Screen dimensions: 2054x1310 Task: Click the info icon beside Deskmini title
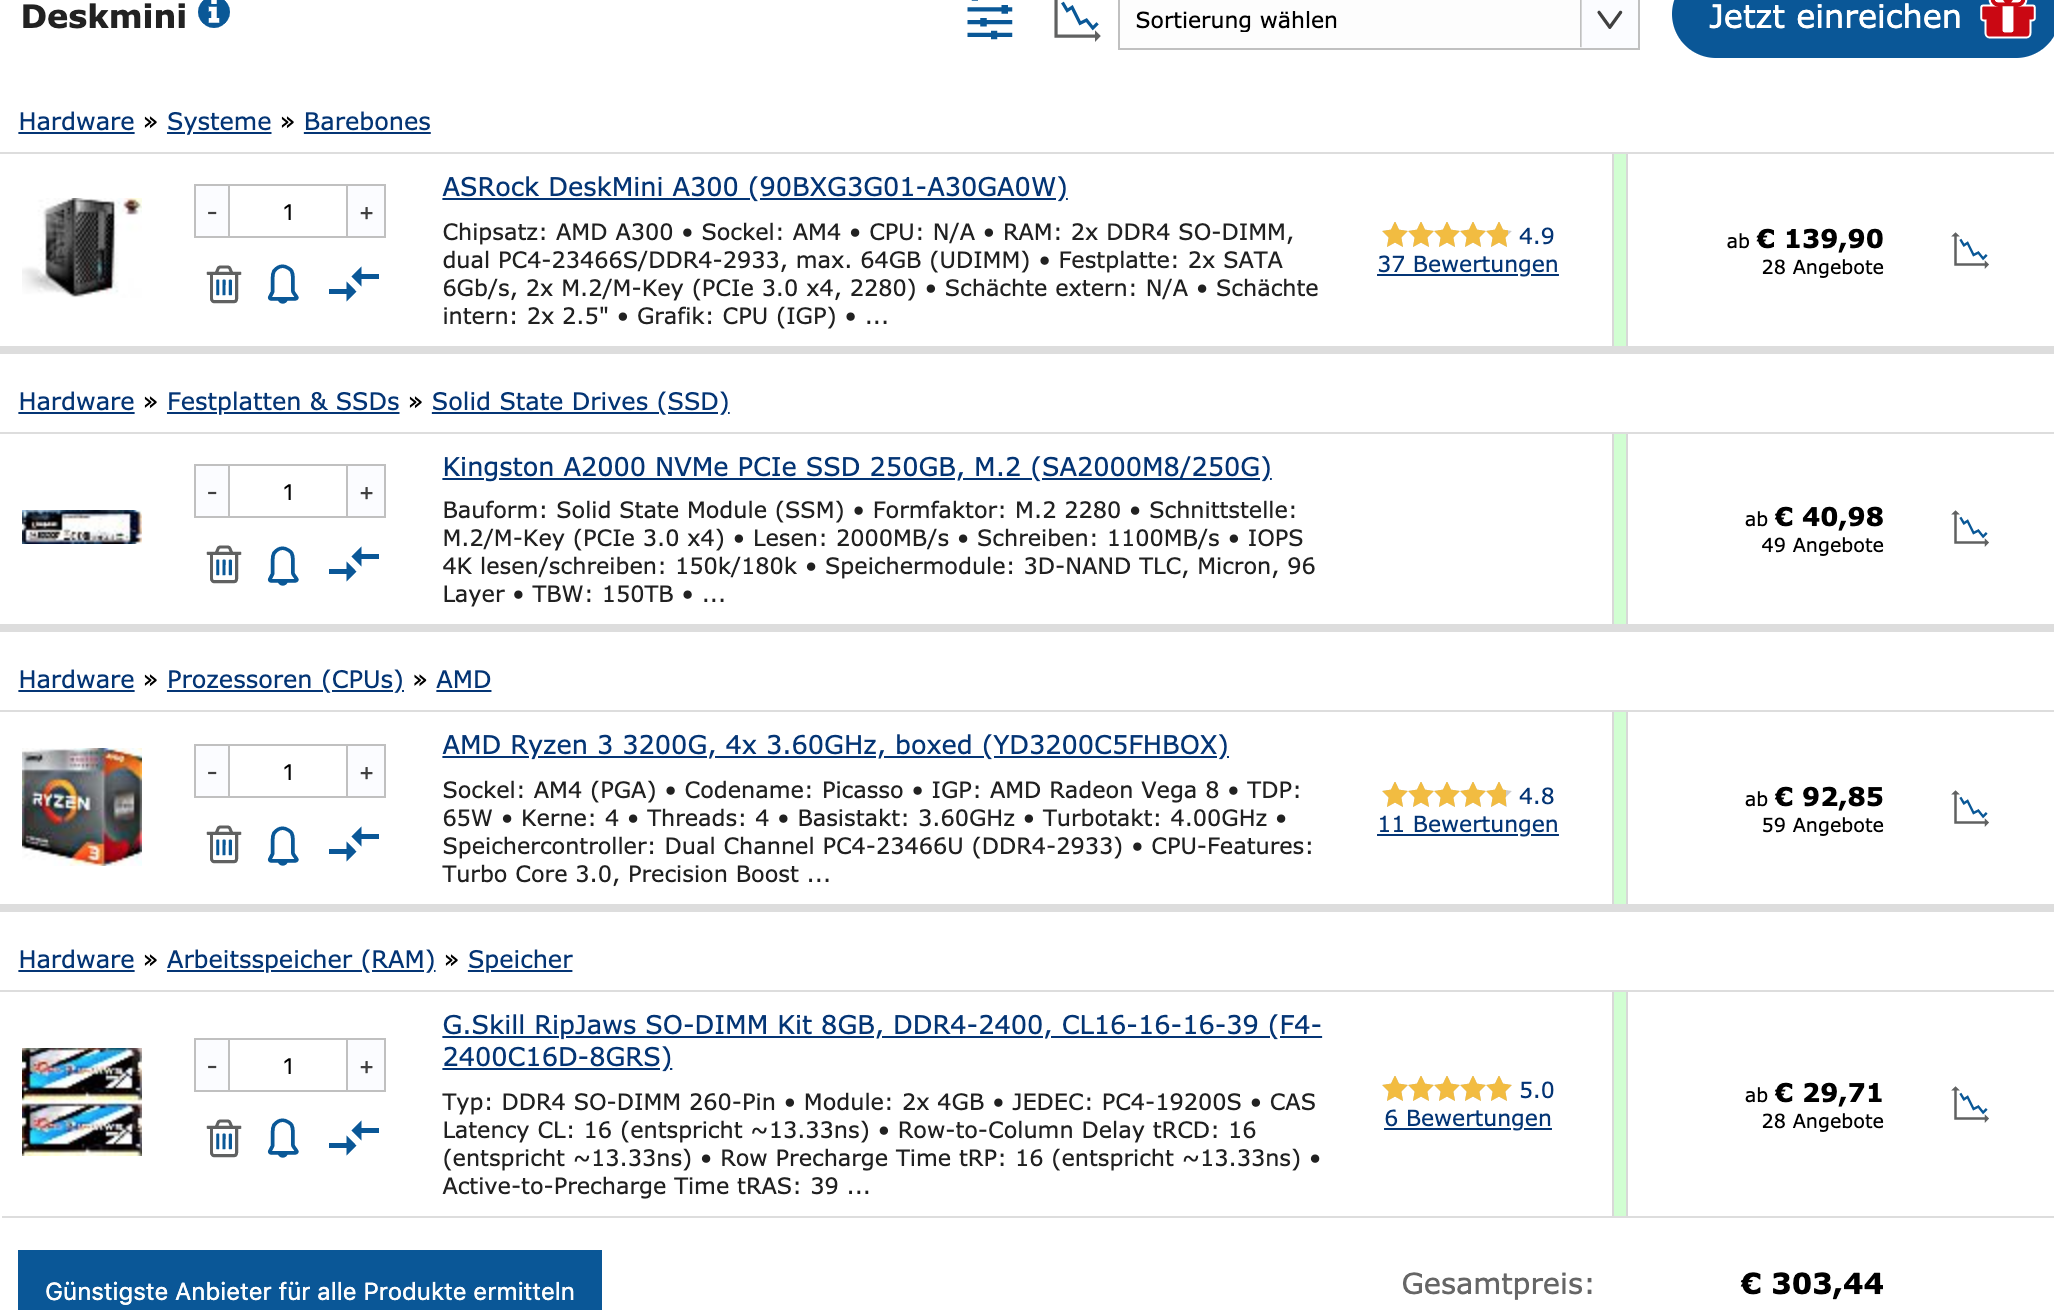coord(214,14)
